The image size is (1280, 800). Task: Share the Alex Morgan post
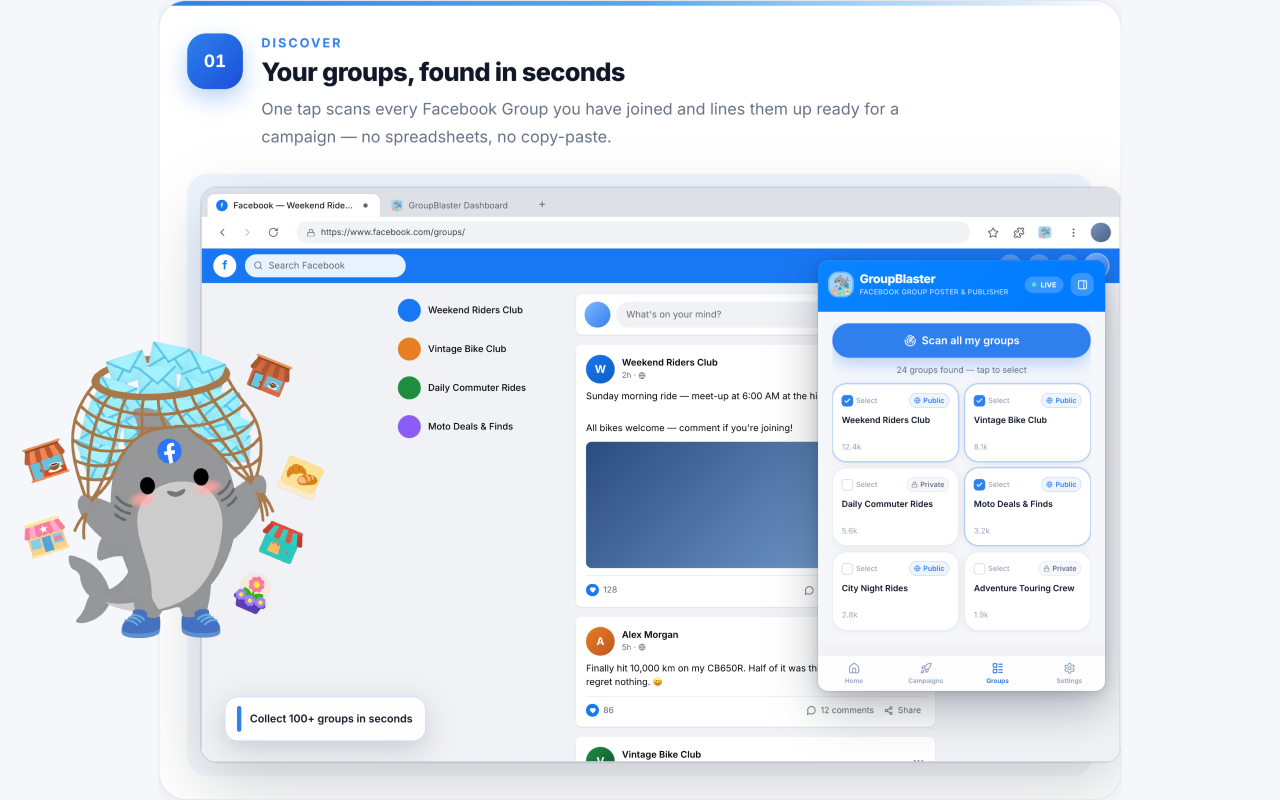point(903,710)
